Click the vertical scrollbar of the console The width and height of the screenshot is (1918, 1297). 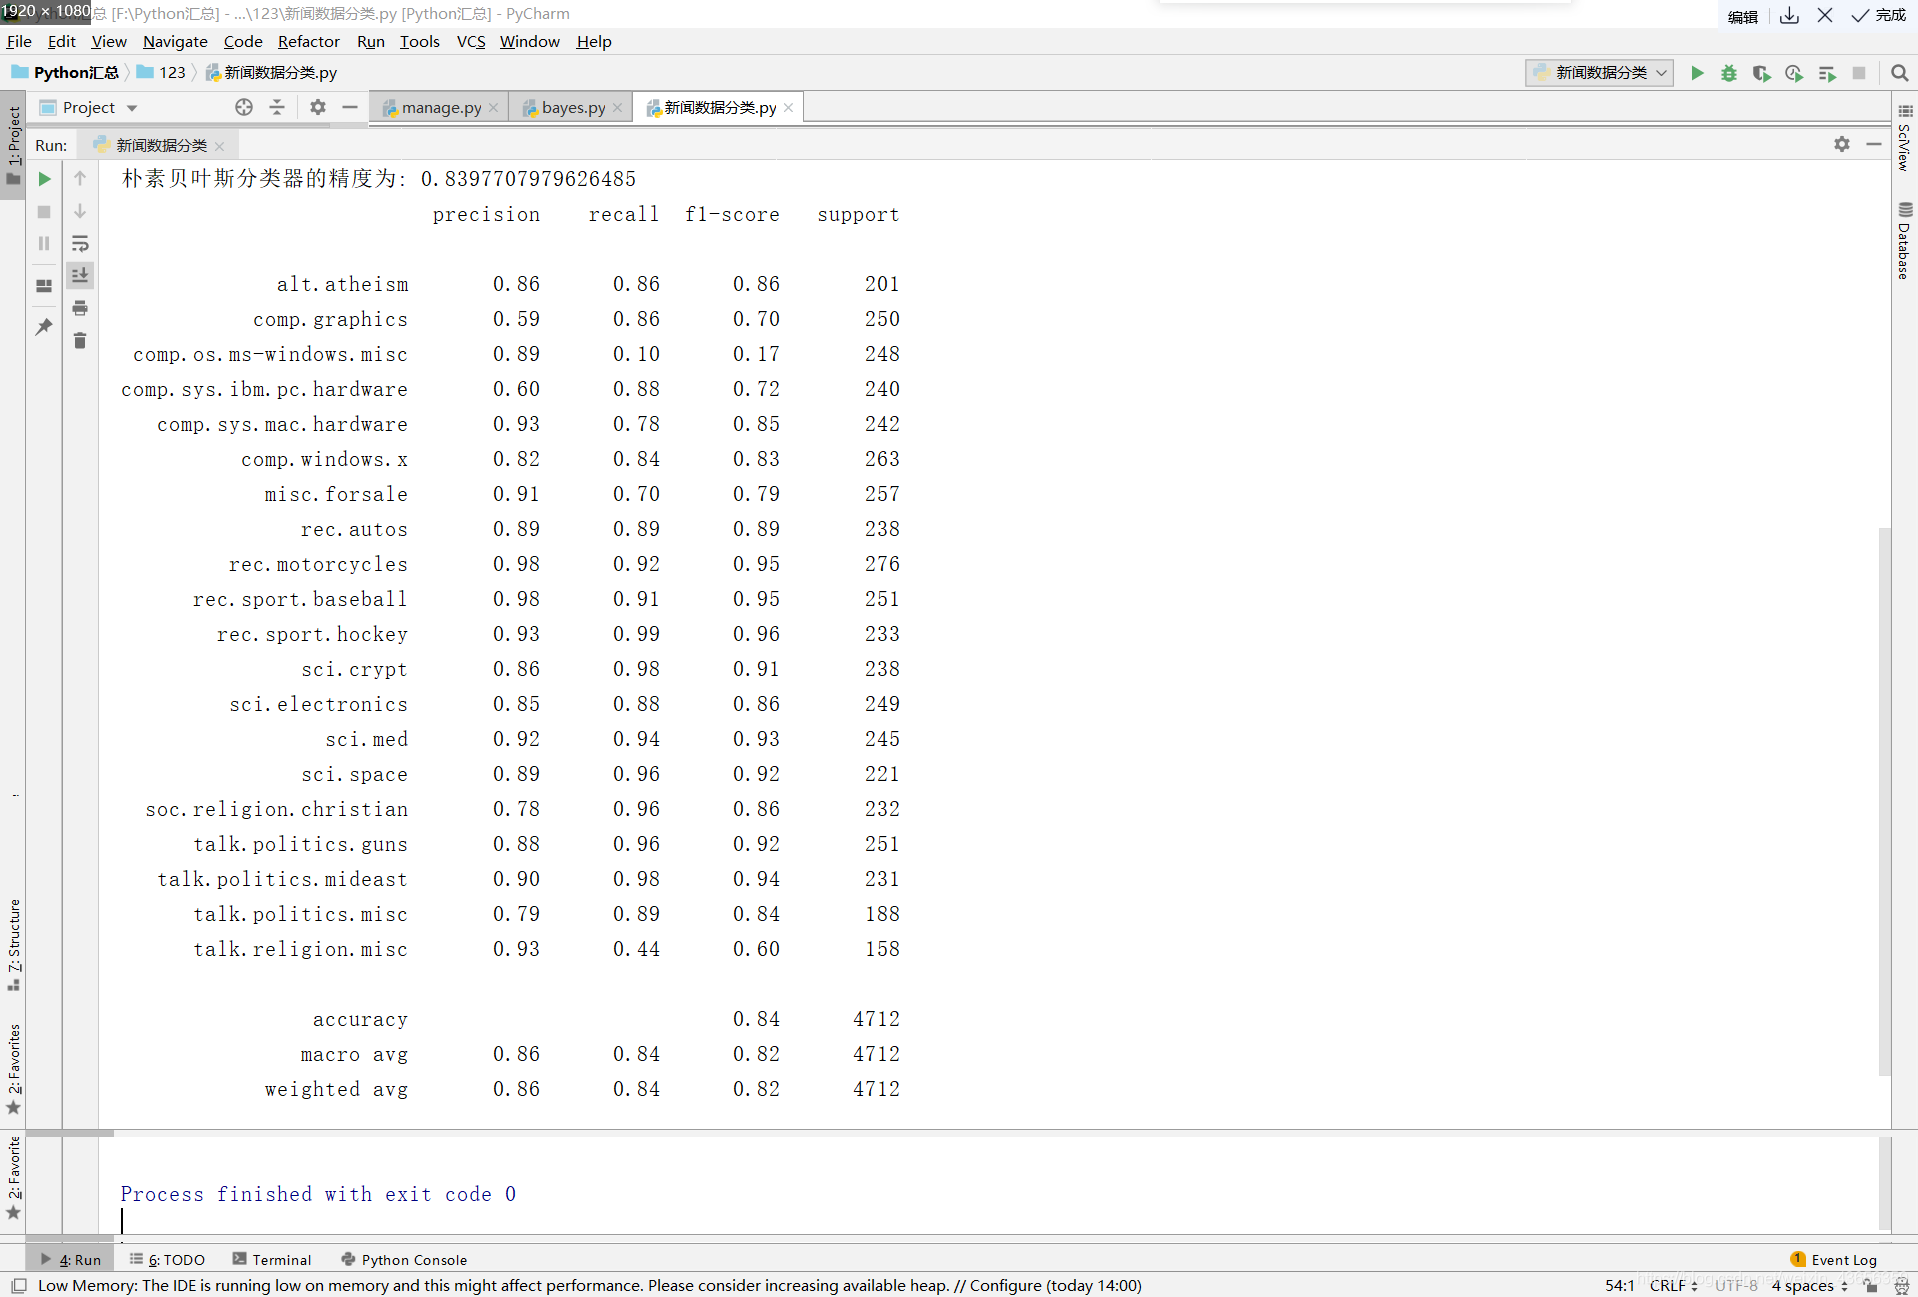tap(1885, 800)
